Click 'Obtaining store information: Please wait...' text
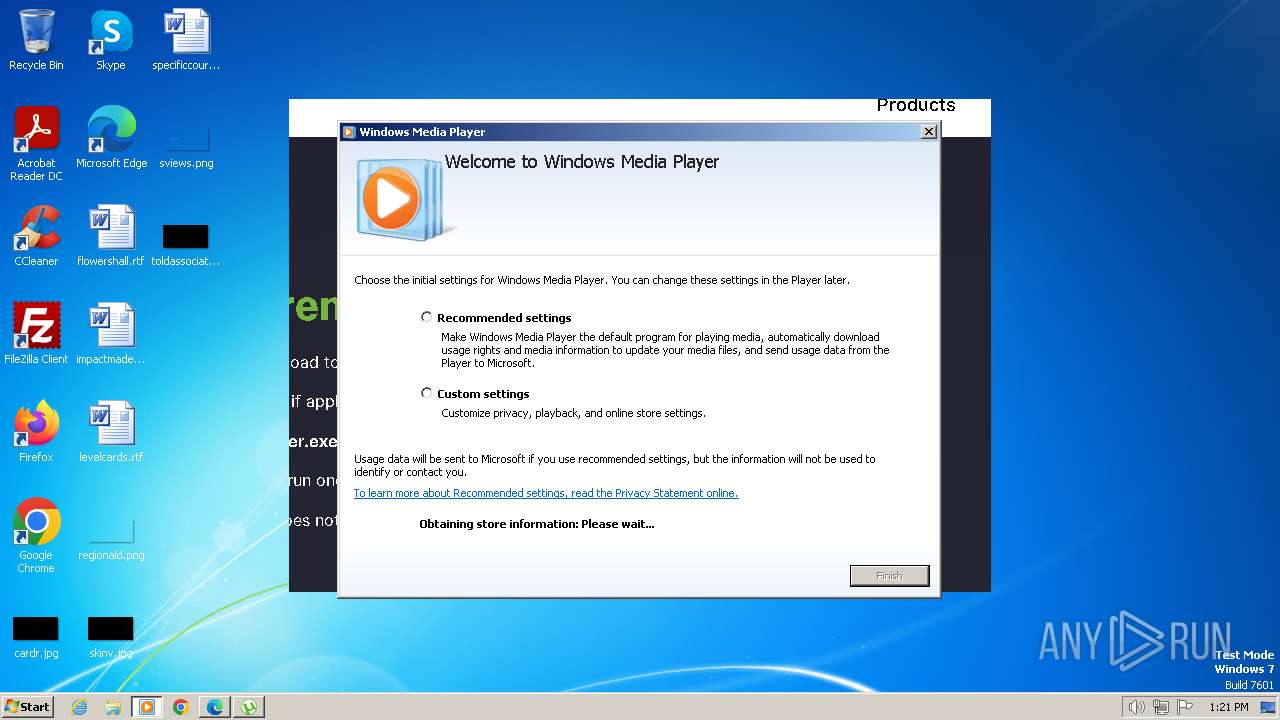The width and height of the screenshot is (1280, 720). pyautogui.click(x=537, y=524)
